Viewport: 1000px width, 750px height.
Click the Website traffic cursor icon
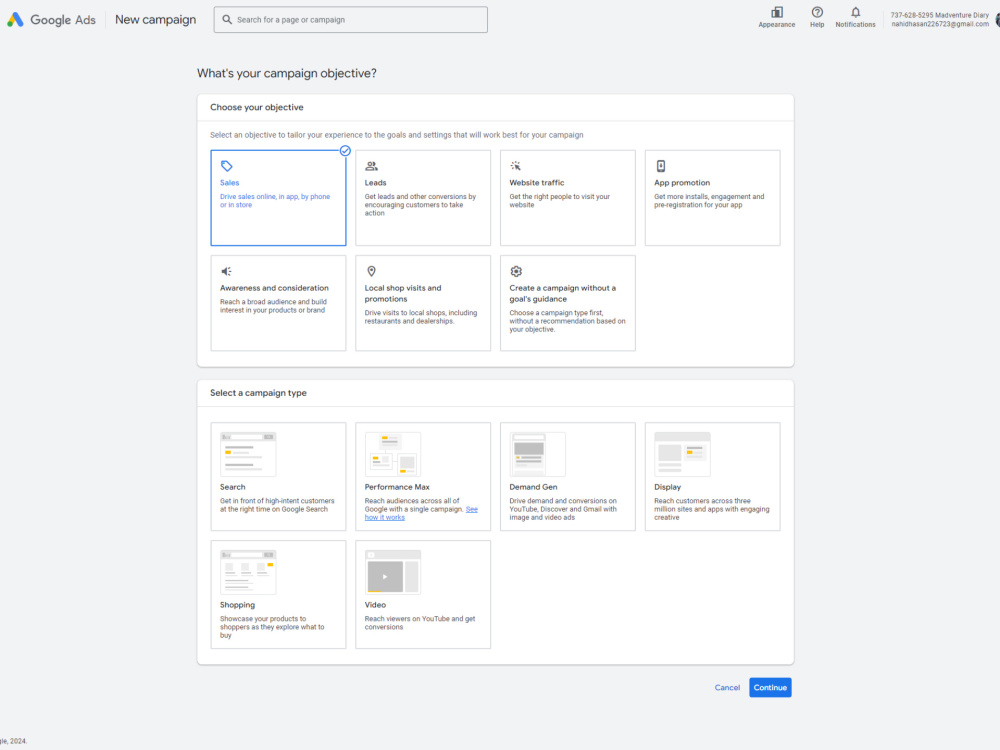coord(515,166)
